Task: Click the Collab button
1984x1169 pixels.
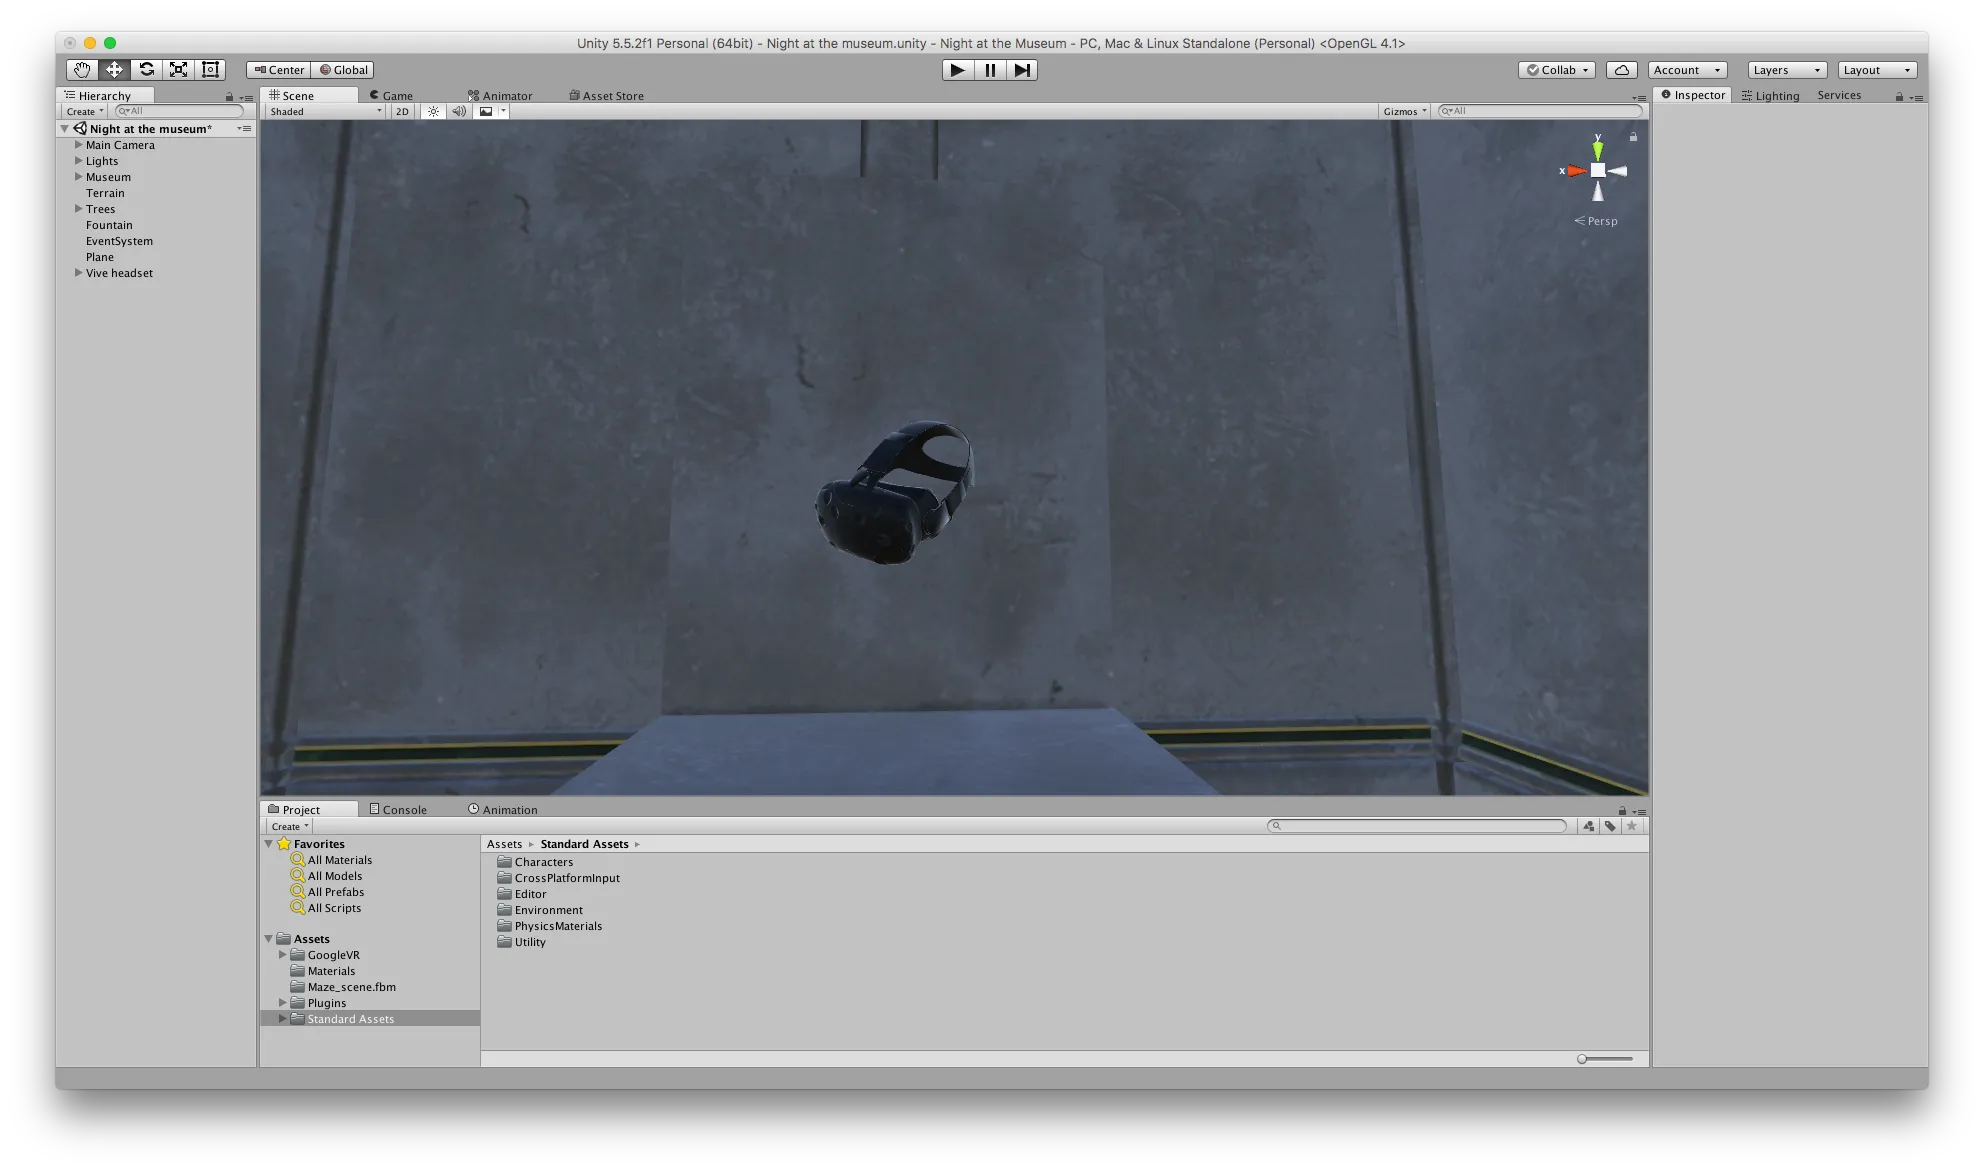Action: [x=1556, y=70]
